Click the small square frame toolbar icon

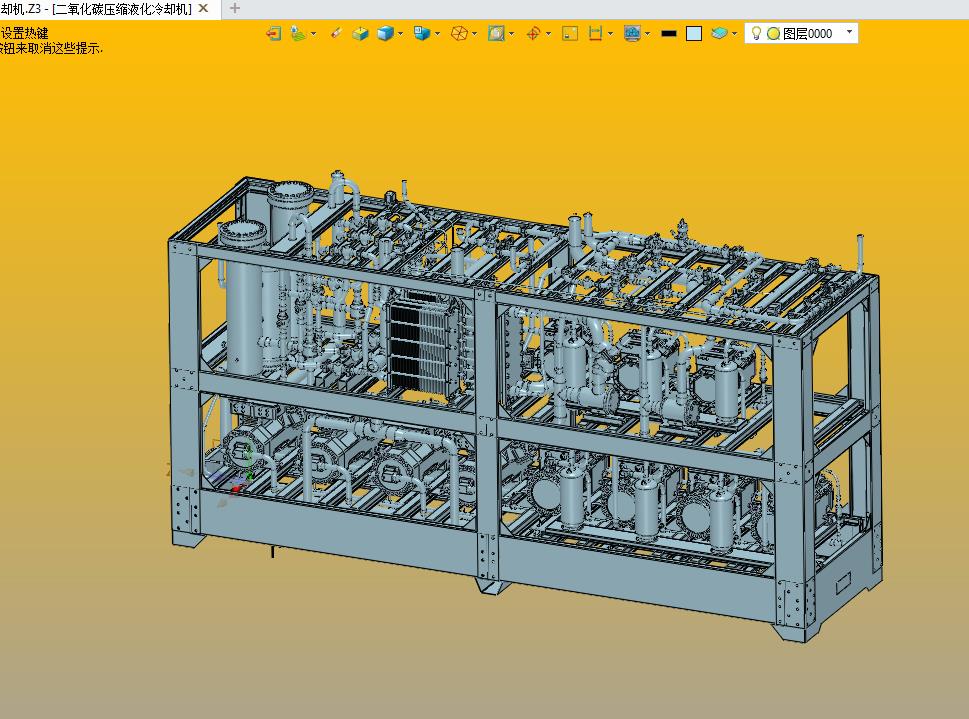coord(570,33)
